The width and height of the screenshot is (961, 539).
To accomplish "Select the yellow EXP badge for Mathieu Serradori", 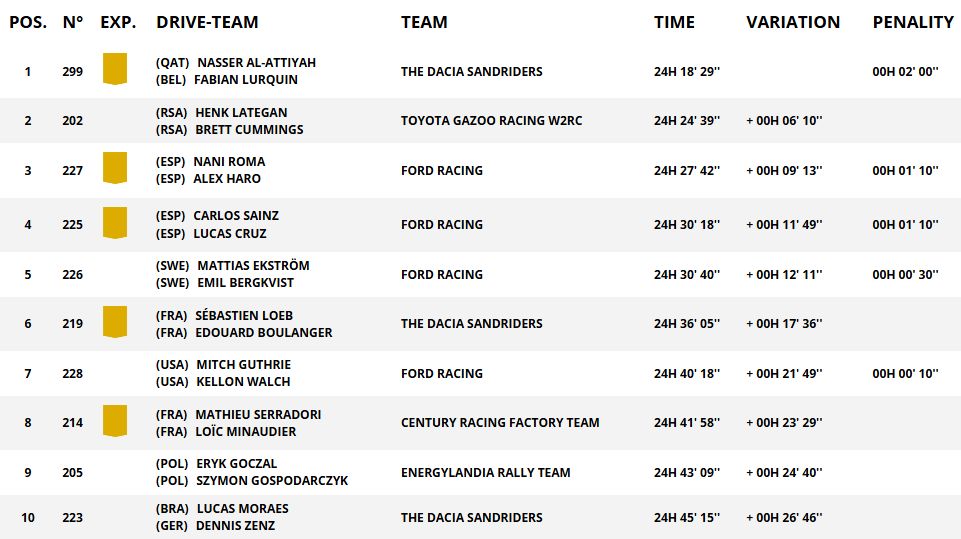I will [x=115, y=420].
